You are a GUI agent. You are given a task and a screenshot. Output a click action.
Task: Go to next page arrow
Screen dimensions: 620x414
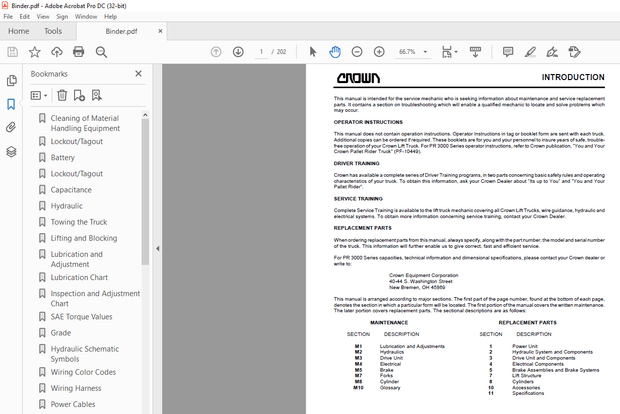click(238, 52)
